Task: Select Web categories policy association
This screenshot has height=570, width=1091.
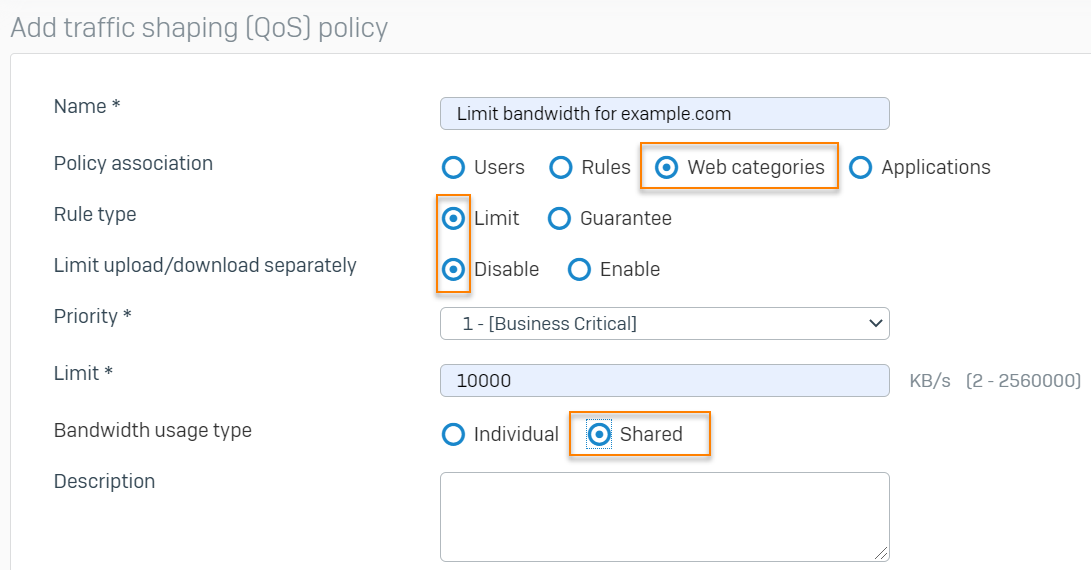Action: tap(667, 167)
